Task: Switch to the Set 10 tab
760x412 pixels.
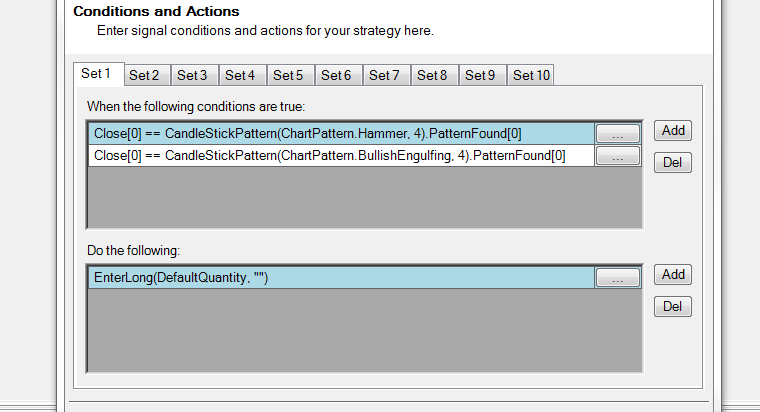Action: (x=530, y=75)
